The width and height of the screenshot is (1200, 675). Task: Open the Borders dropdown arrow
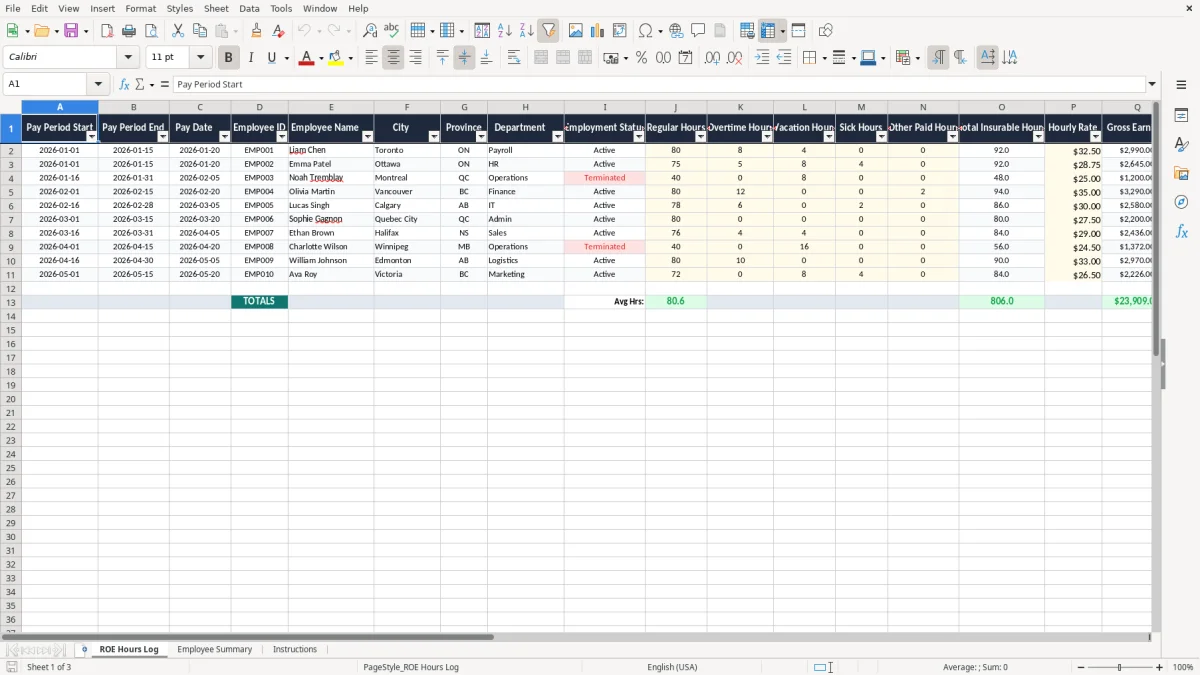pos(824,58)
